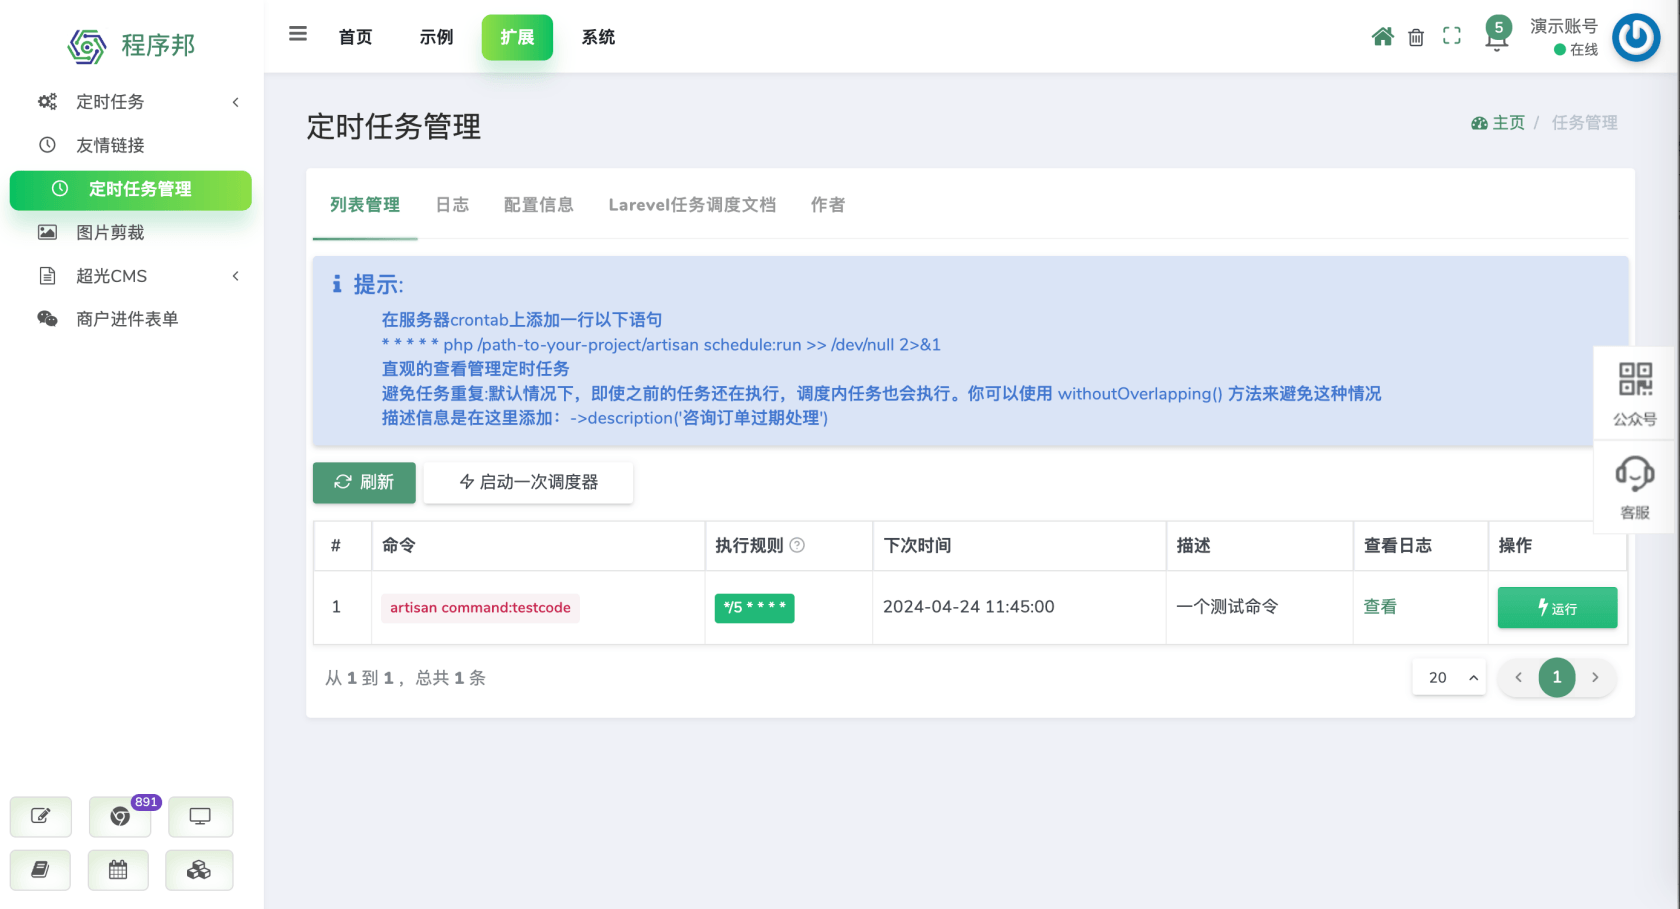
Task: Open the 公众号 QR code widget
Action: (1635, 394)
